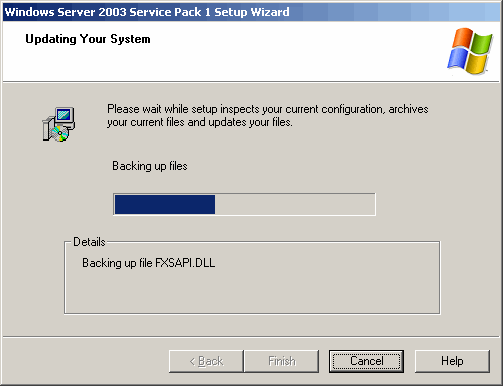Click the CD disc in setup icon
This screenshot has width=503, height=386.
click(x=60, y=134)
